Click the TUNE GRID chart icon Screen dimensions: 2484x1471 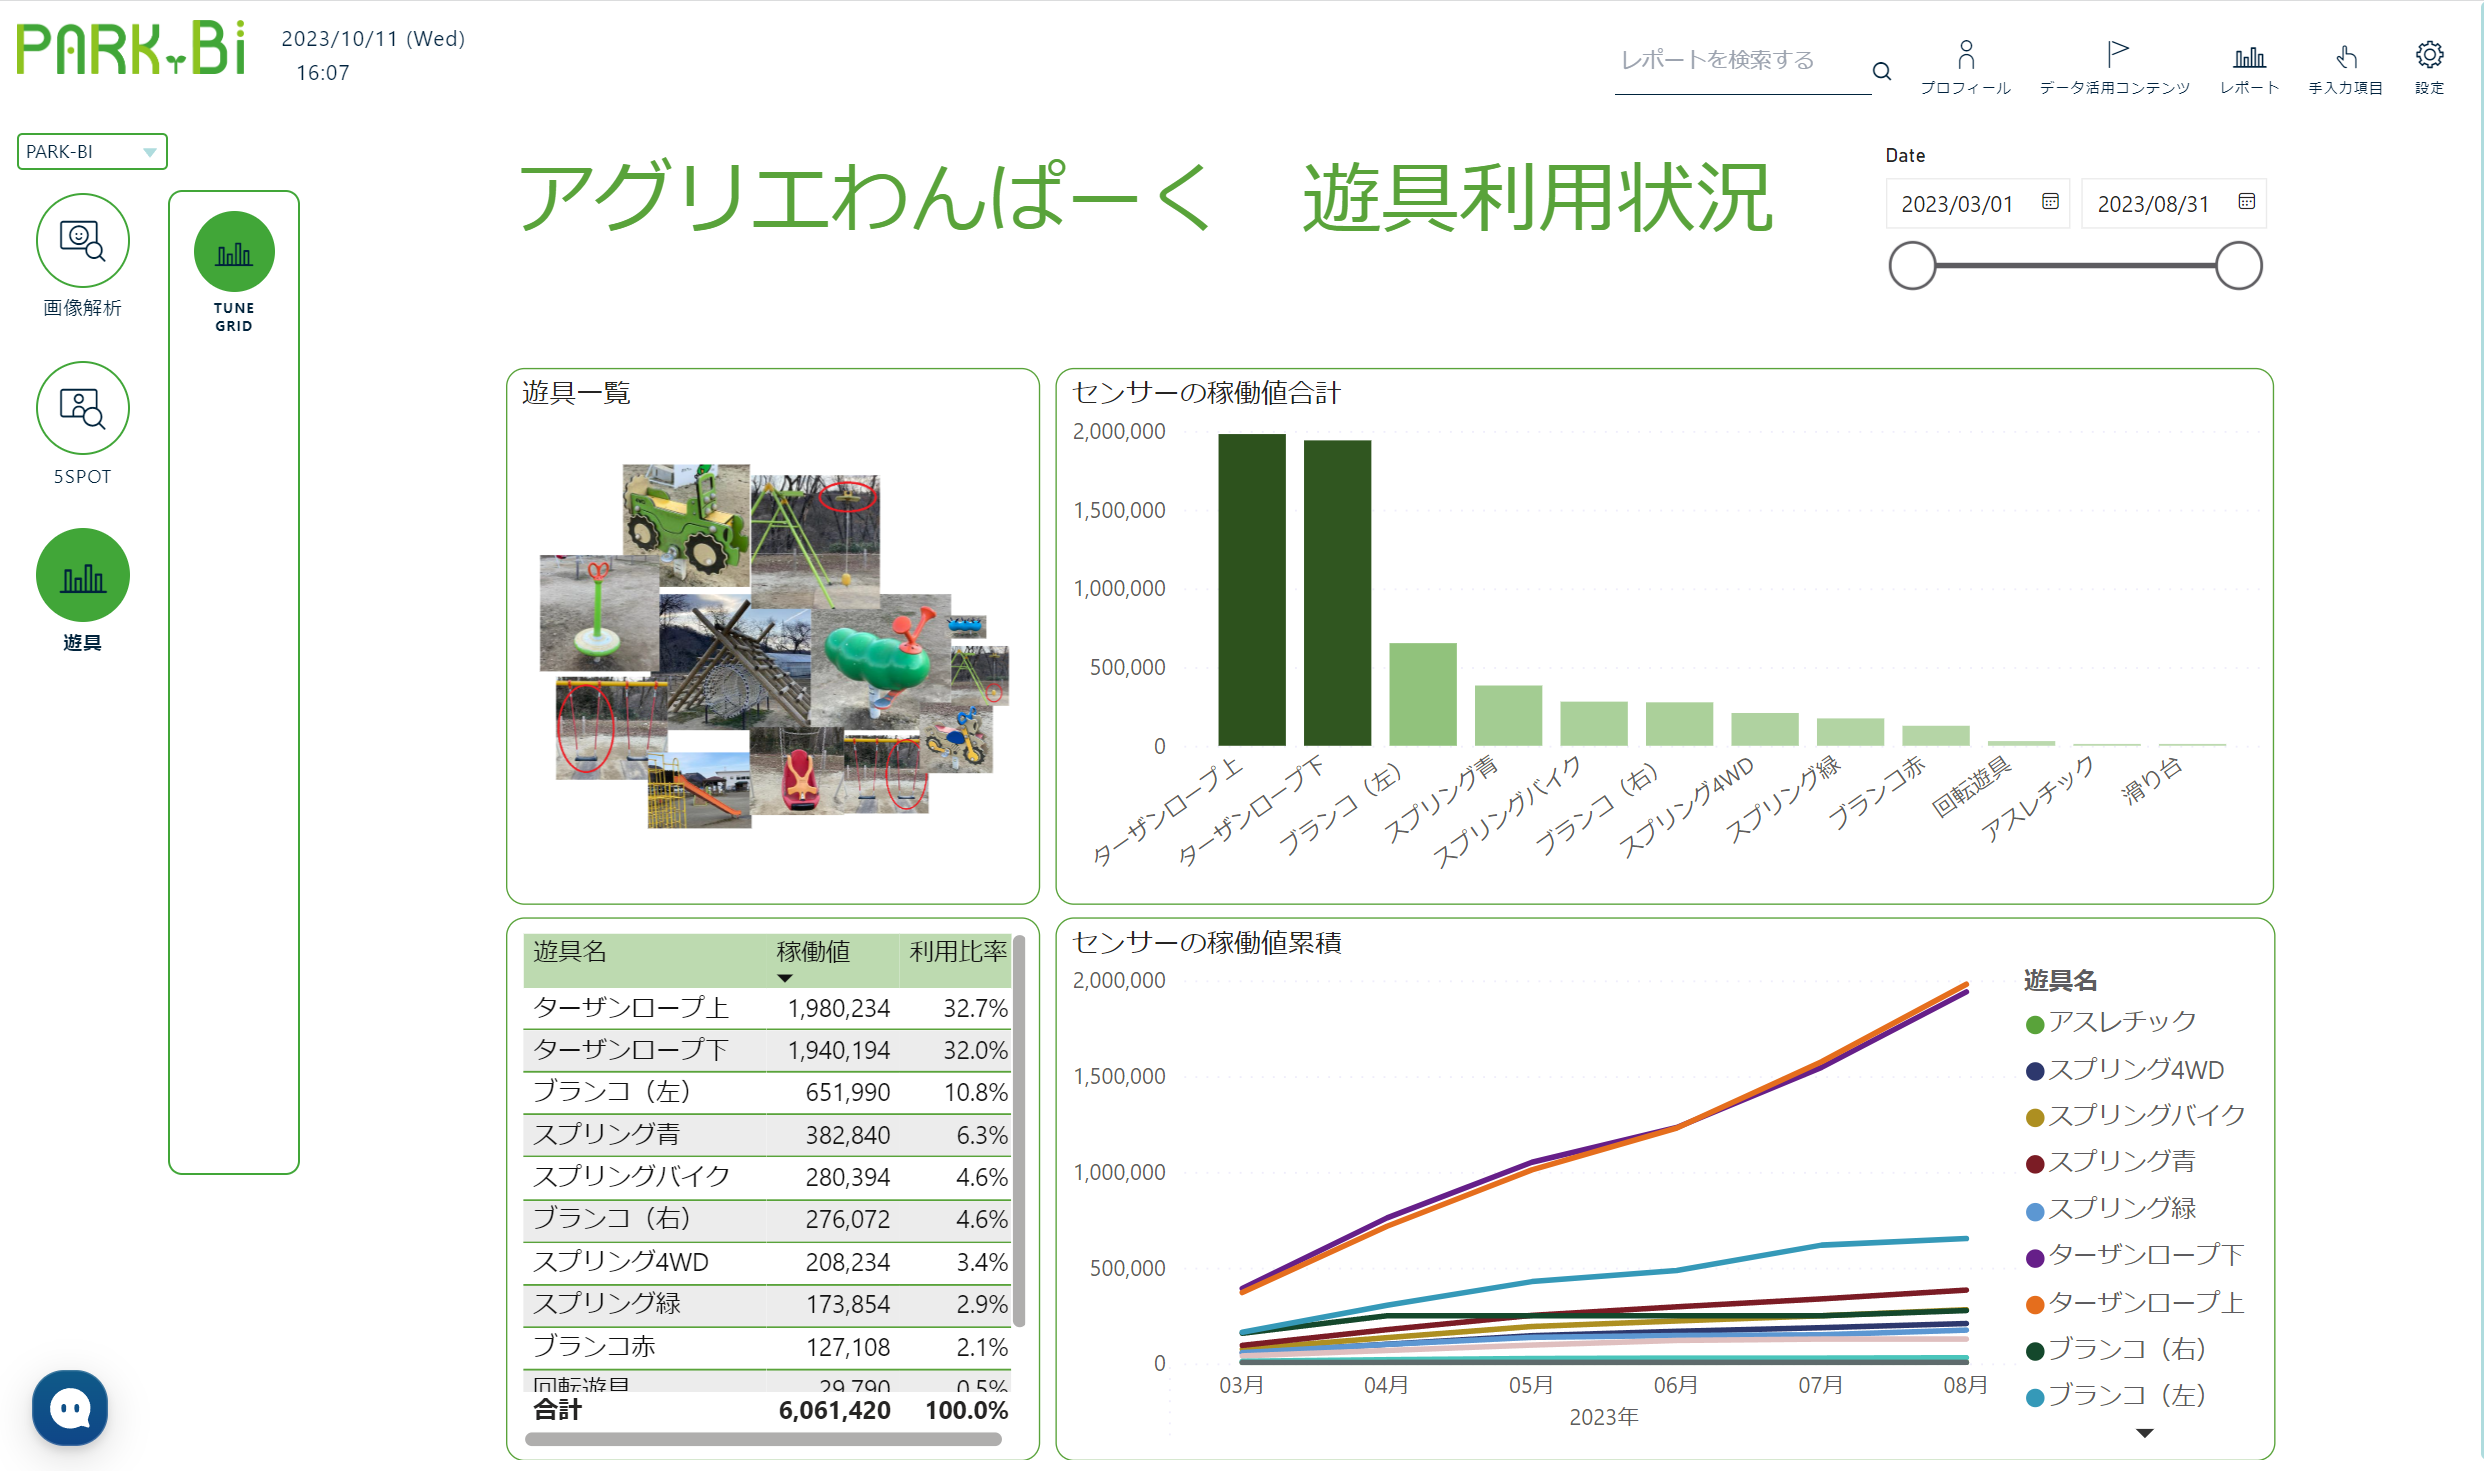[234, 252]
